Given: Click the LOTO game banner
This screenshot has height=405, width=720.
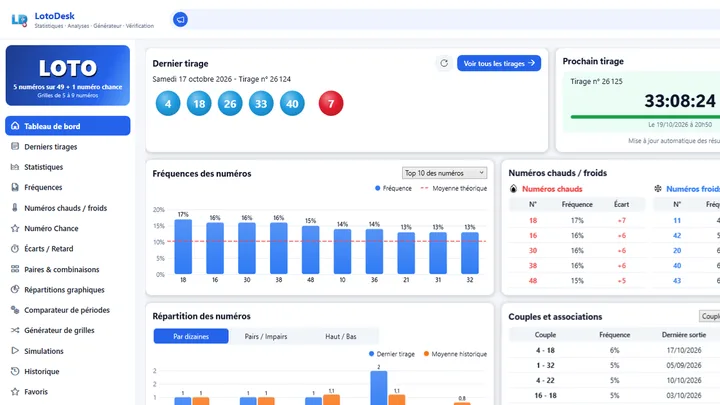Looking at the screenshot, I should (x=68, y=75).
